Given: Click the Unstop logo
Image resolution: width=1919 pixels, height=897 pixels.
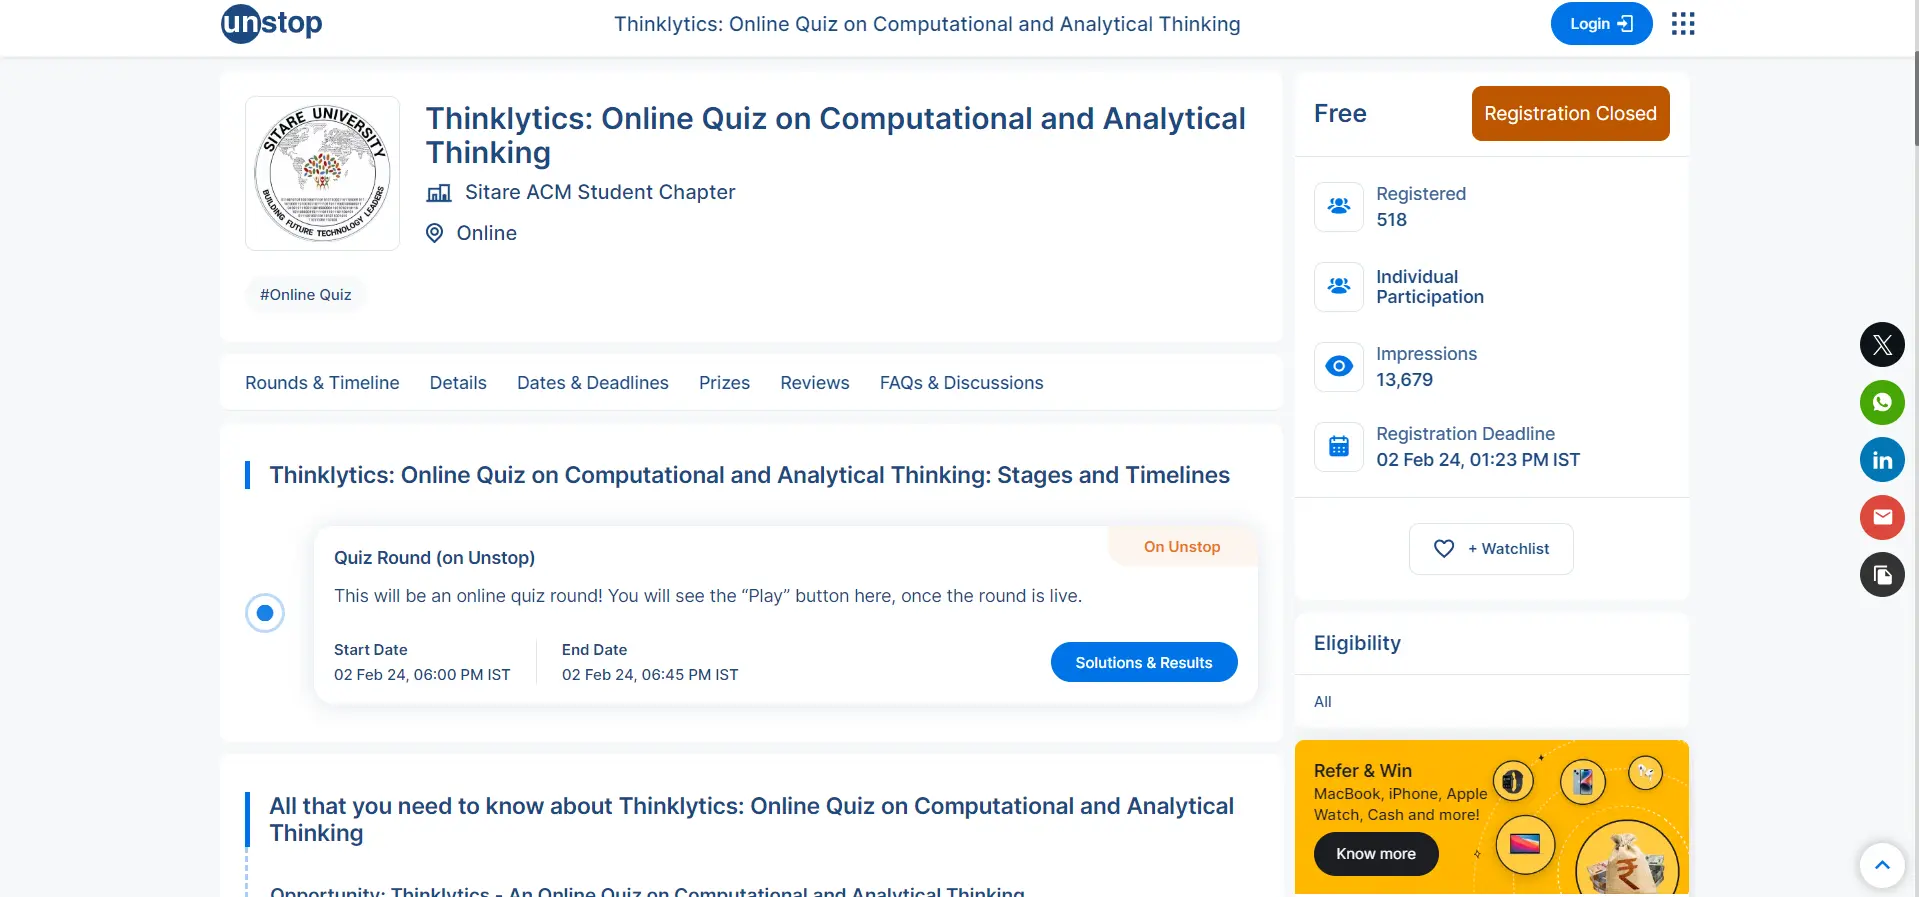Looking at the screenshot, I should click(271, 23).
